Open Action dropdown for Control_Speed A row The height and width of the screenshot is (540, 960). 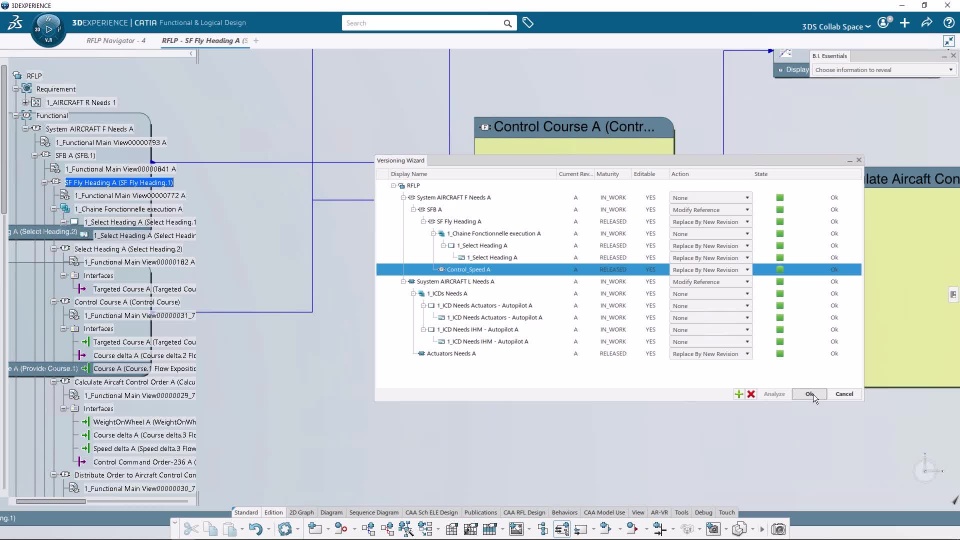[710, 270]
